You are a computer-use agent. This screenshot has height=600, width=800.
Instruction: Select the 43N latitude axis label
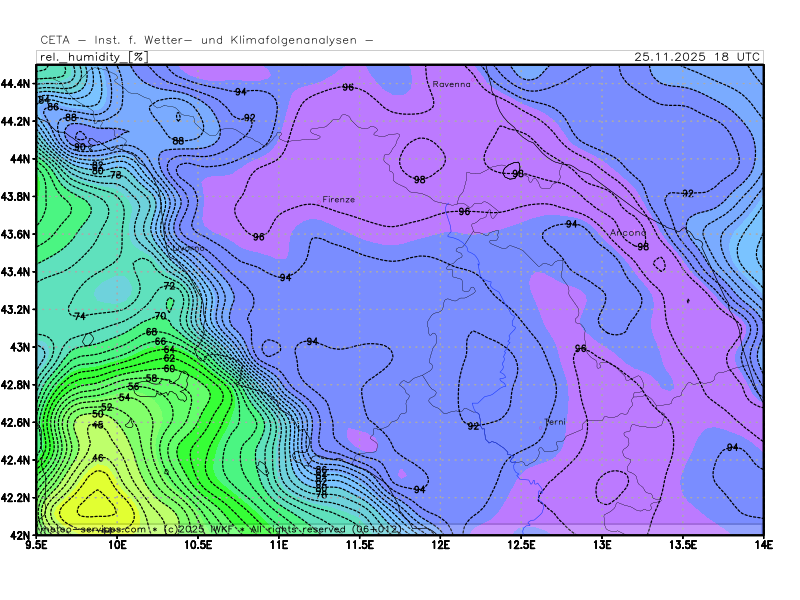tap(19, 347)
